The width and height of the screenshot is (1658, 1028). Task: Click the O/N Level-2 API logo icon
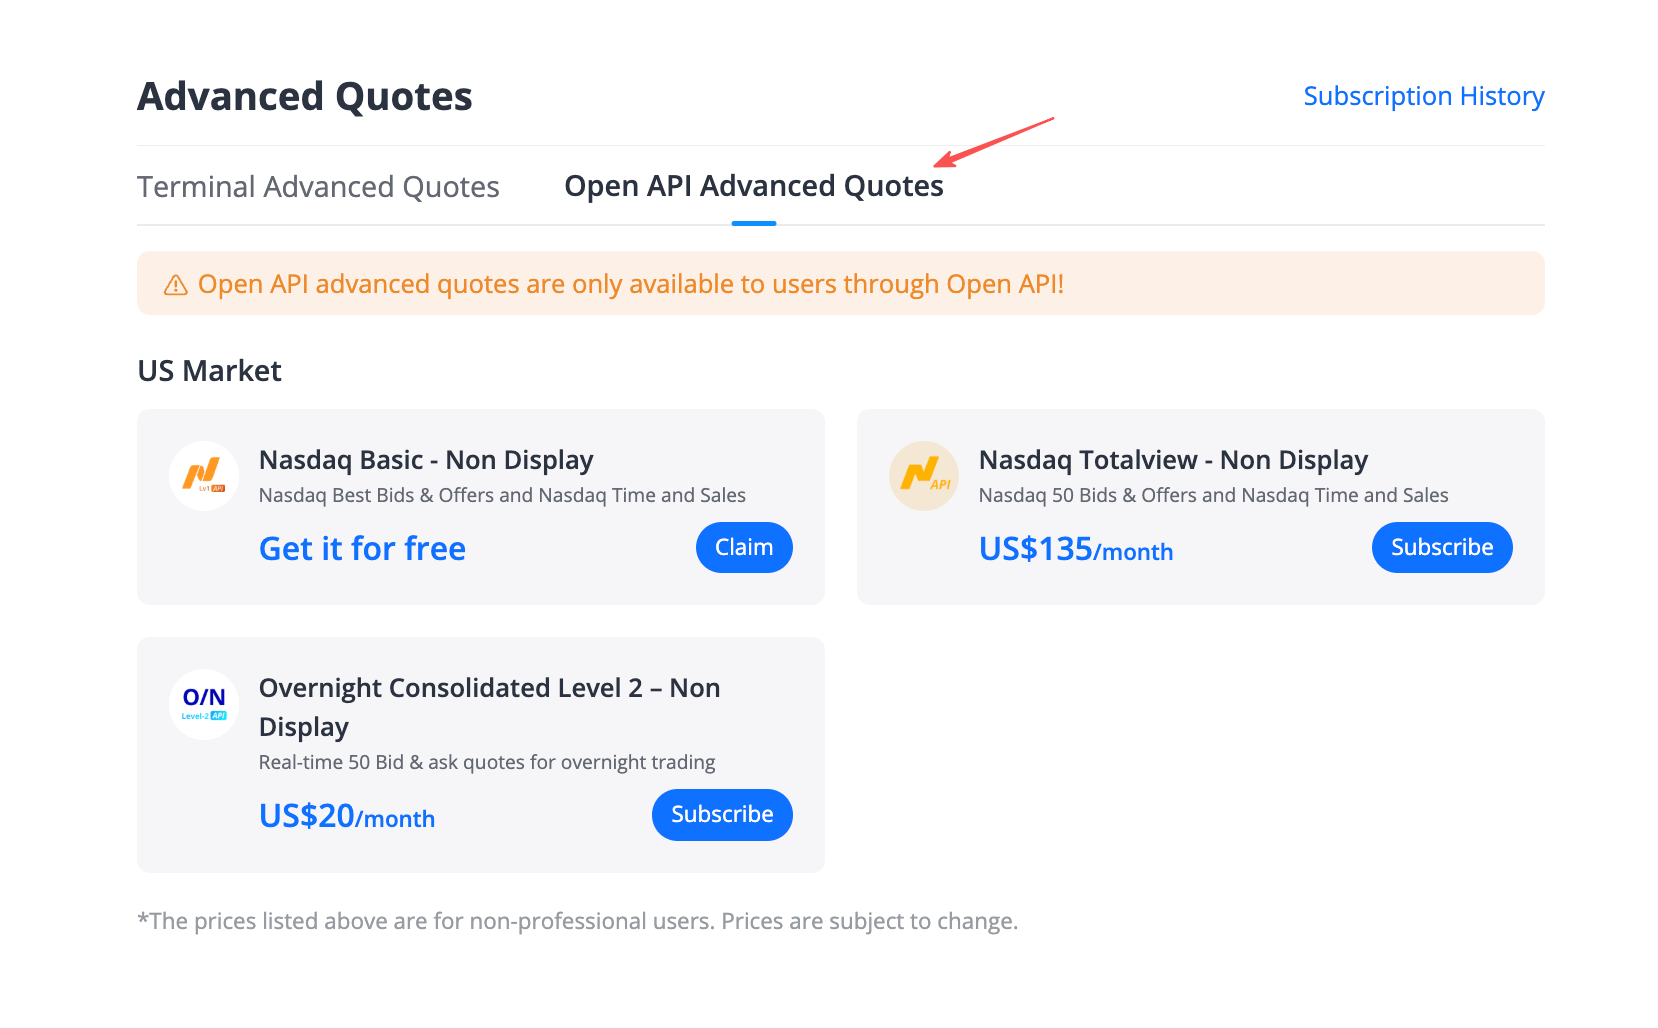(x=204, y=704)
